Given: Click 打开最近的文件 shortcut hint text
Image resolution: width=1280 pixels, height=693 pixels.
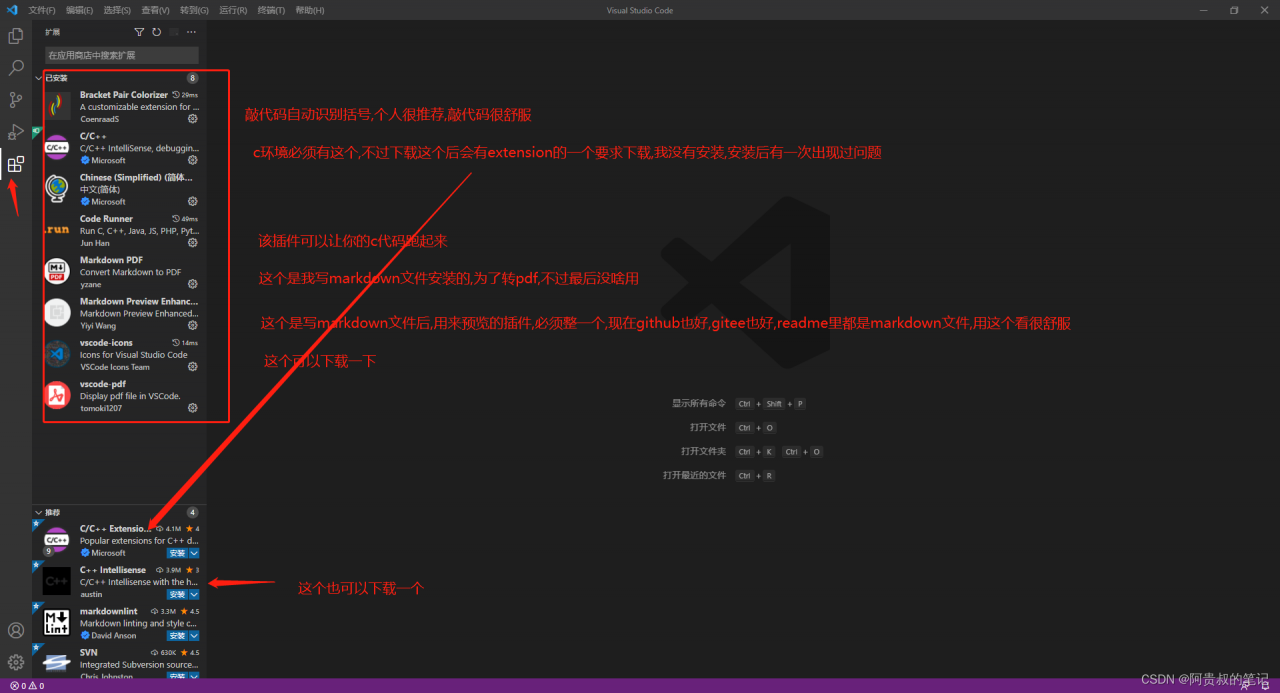Looking at the screenshot, I should coord(695,475).
